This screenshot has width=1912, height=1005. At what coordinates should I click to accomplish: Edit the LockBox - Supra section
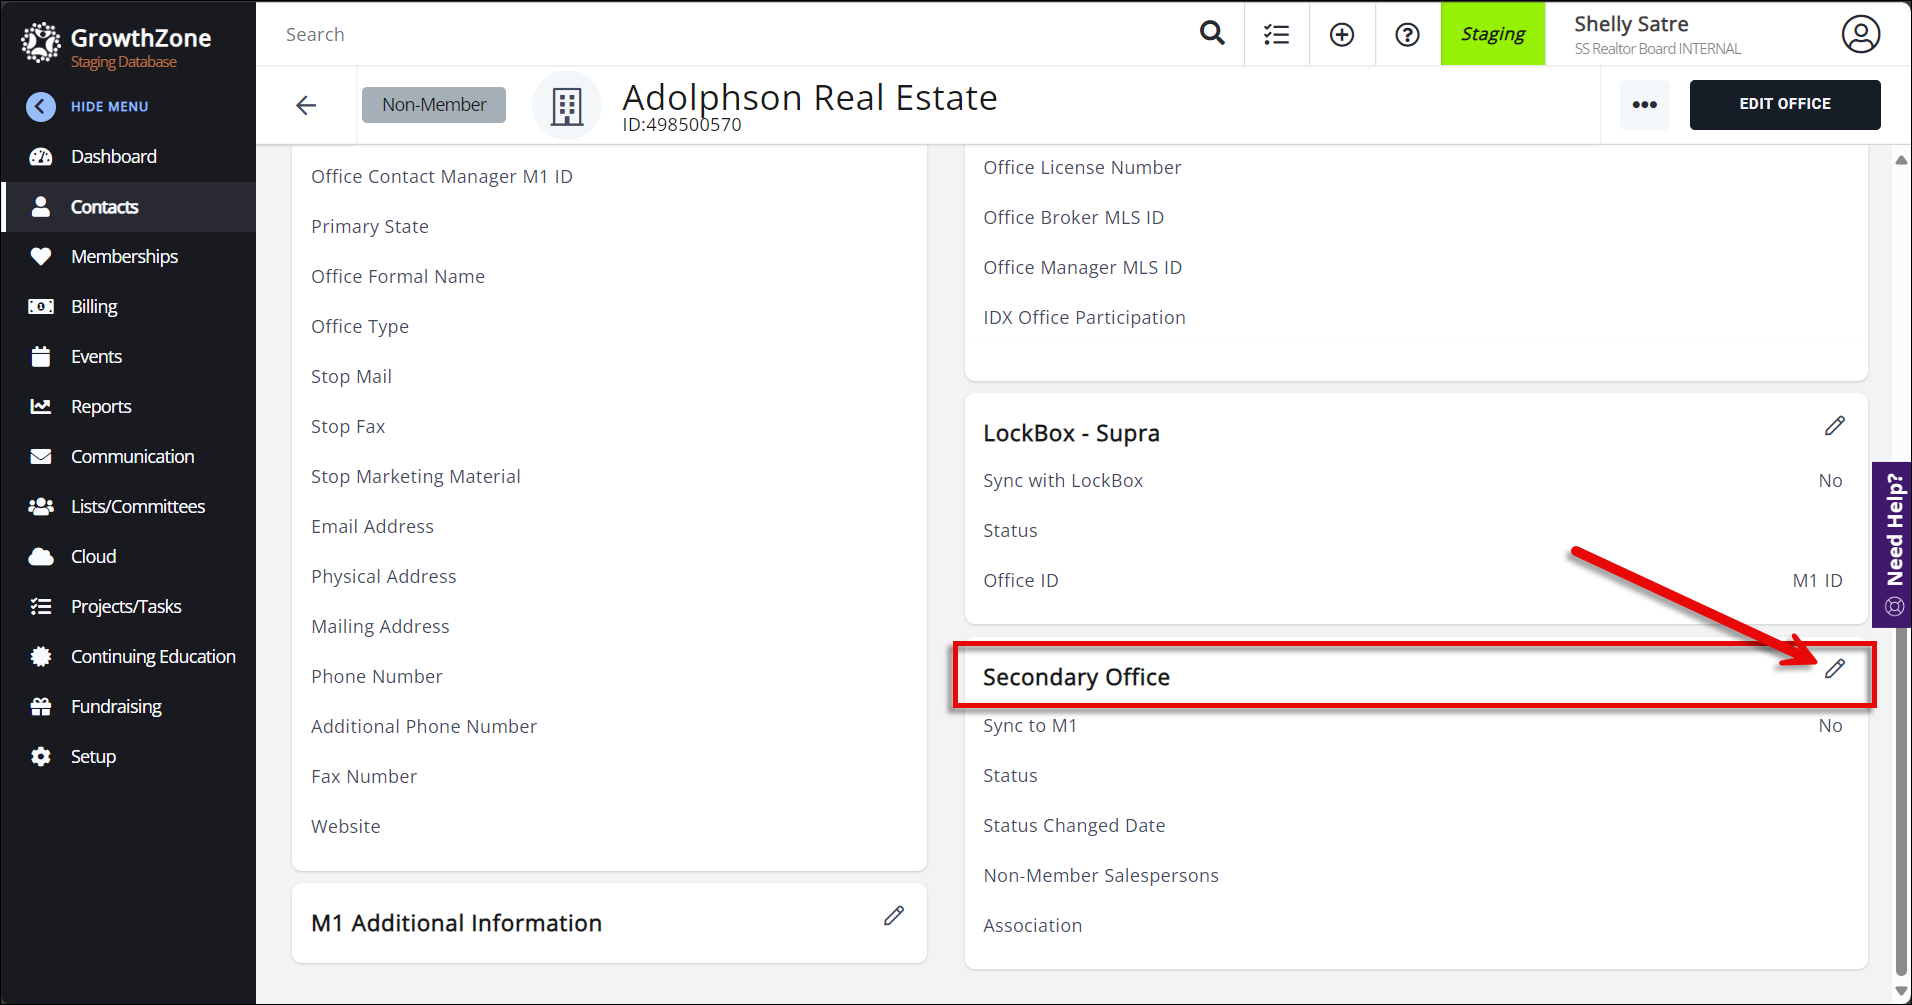pos(1834,426)
